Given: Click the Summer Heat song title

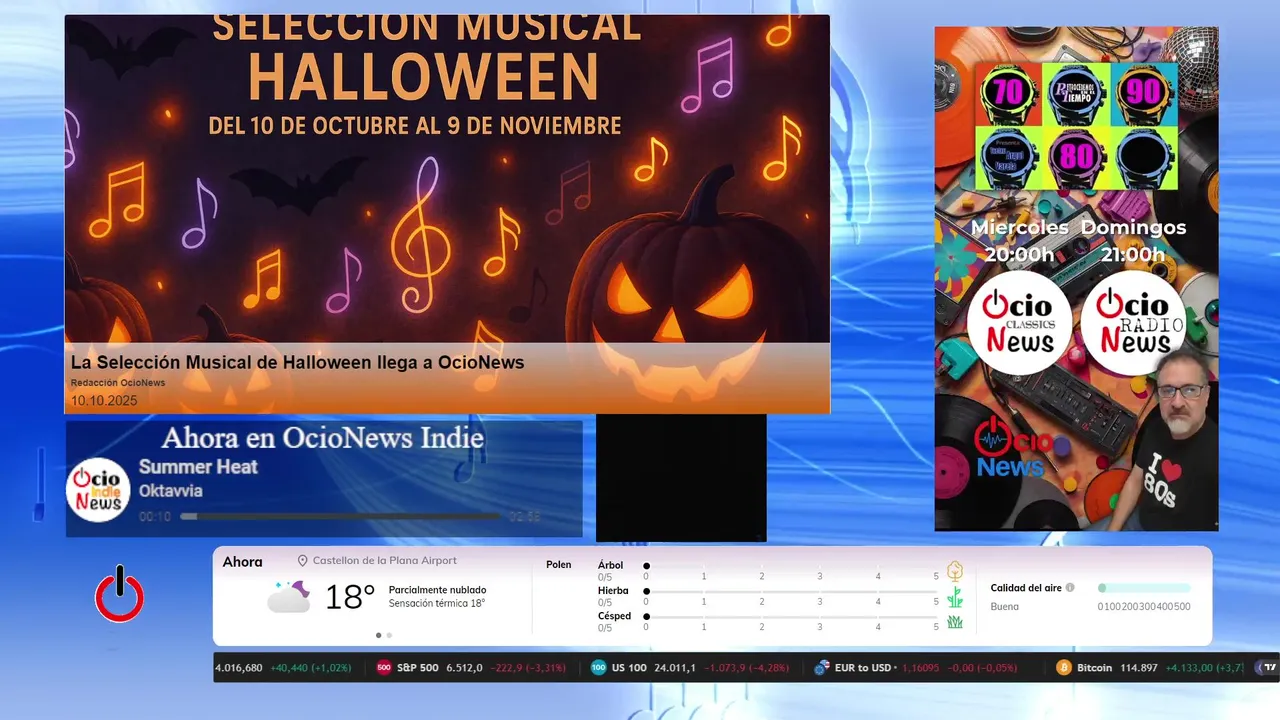Looking at the screenshot, I should point(198,467).
